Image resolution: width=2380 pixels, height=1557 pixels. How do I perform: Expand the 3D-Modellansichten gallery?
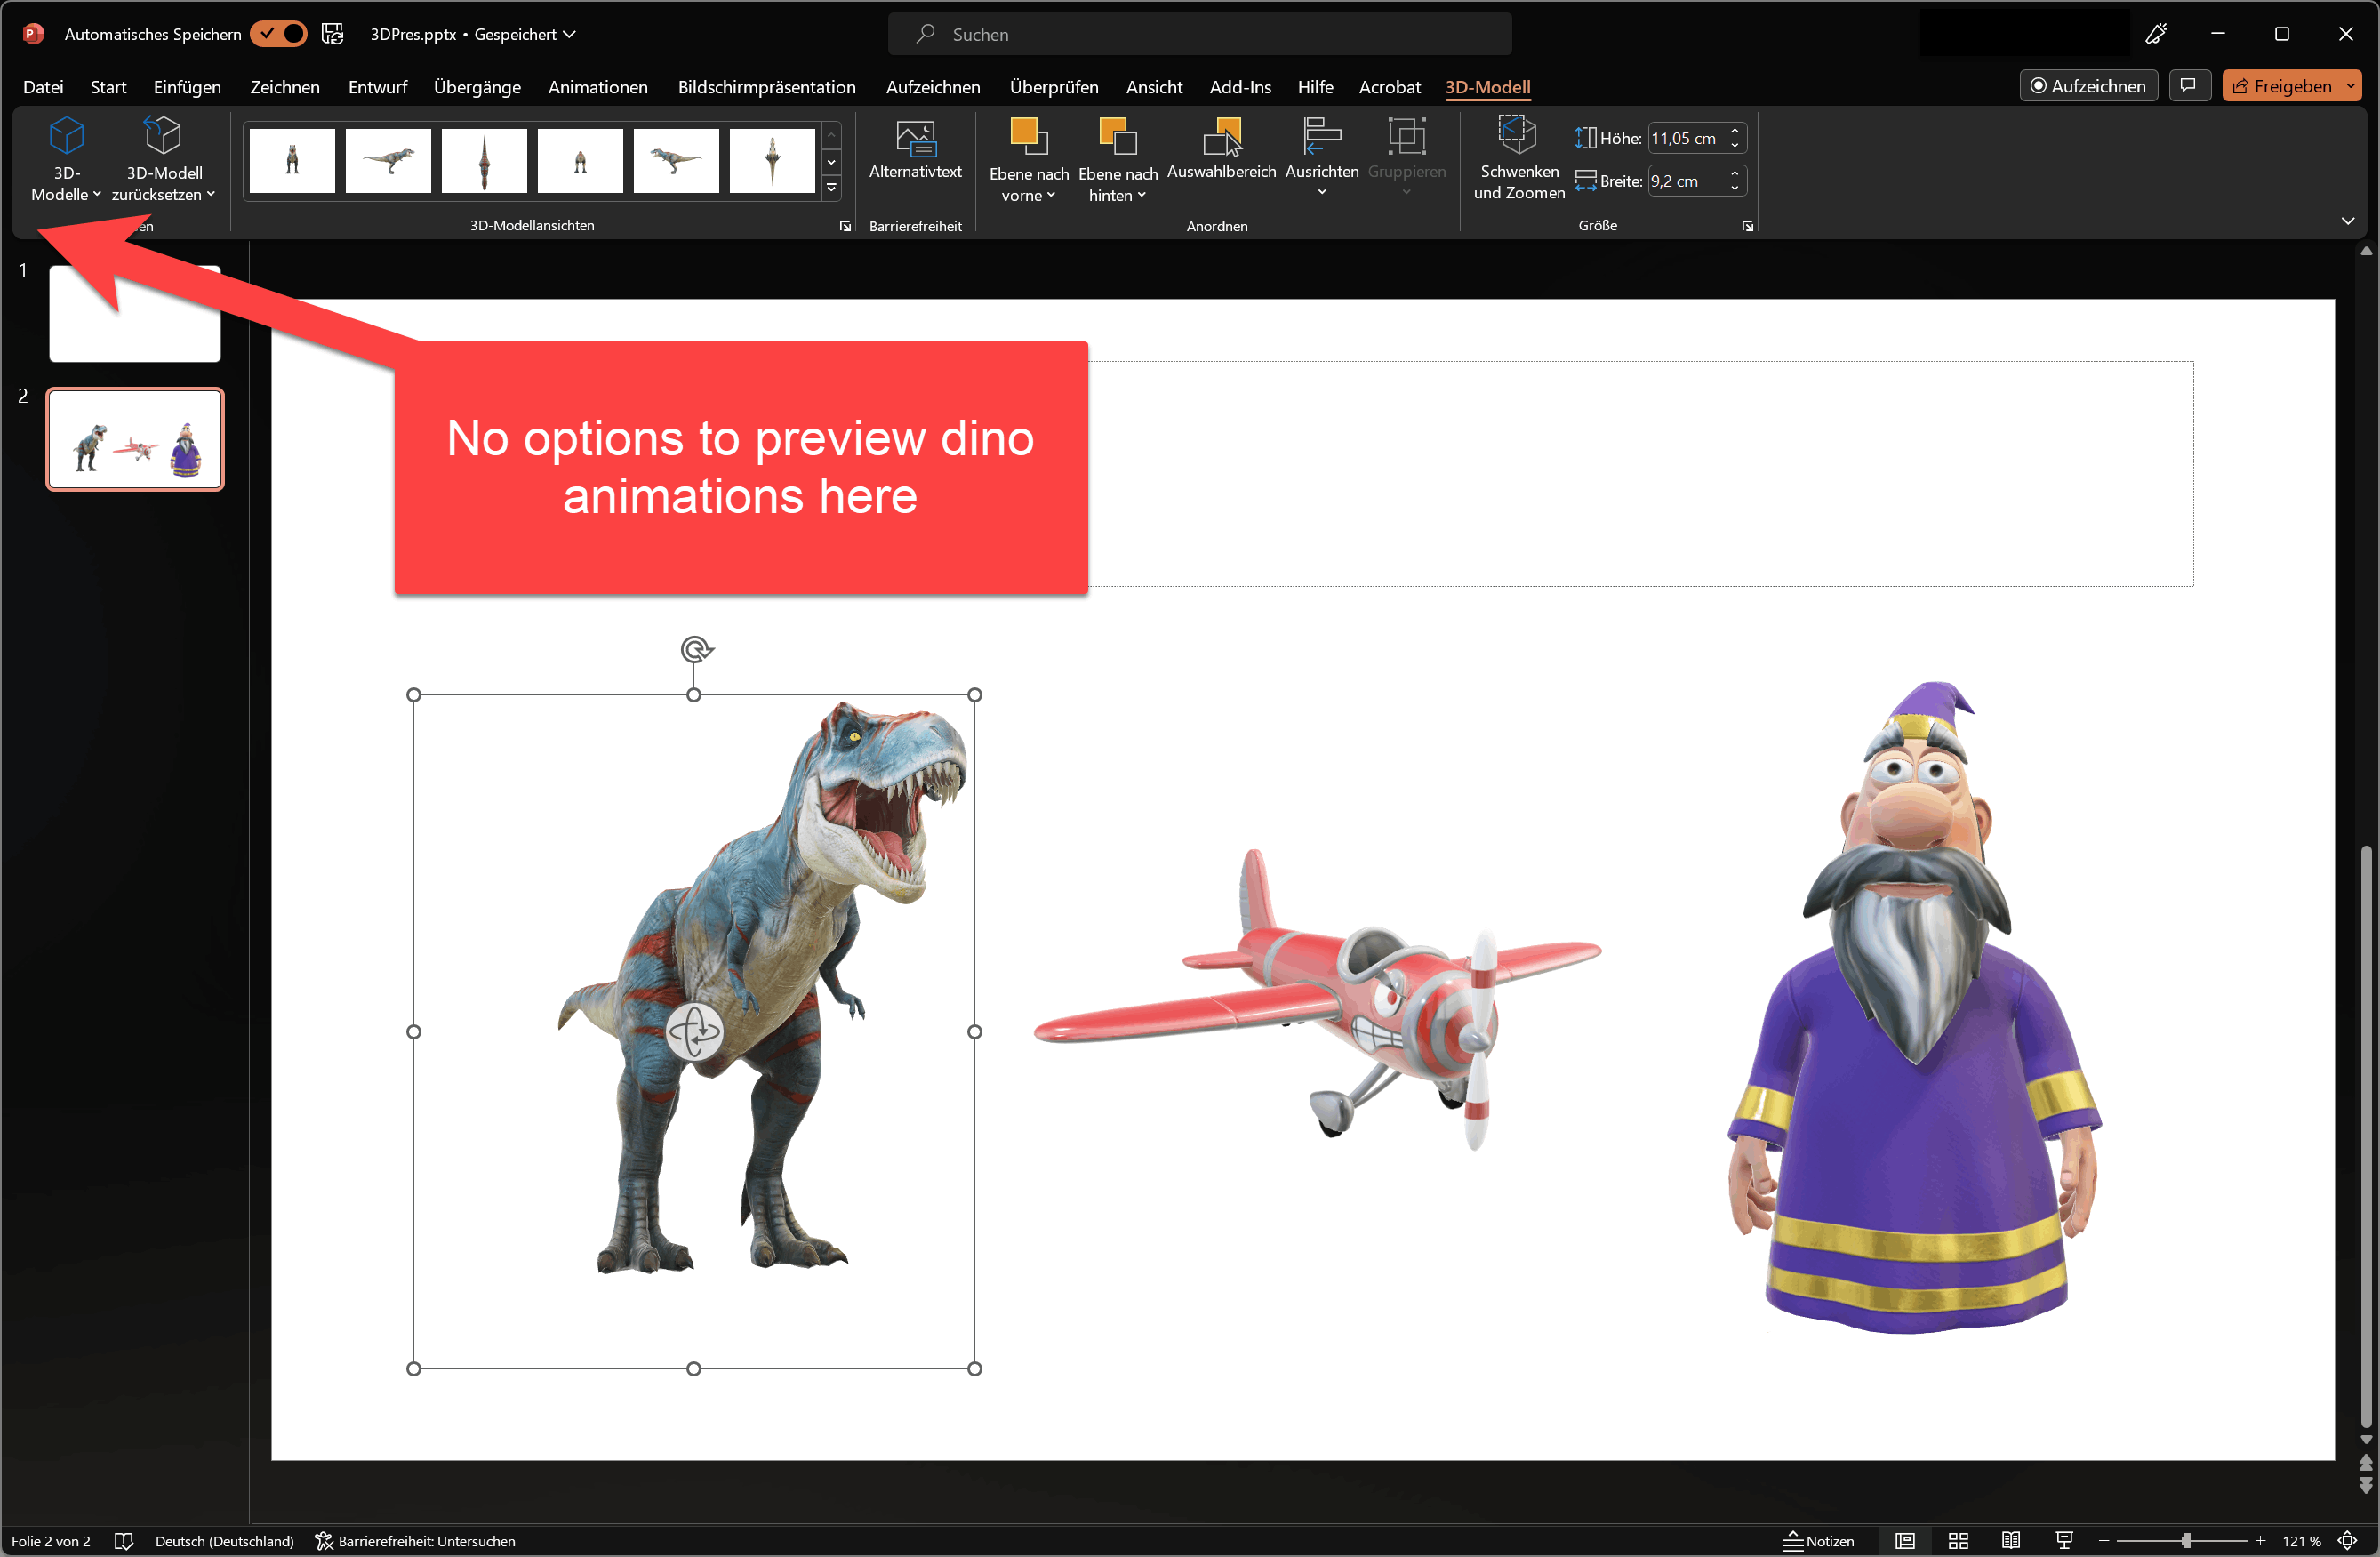pyautogui.click(x=832, y=188)
